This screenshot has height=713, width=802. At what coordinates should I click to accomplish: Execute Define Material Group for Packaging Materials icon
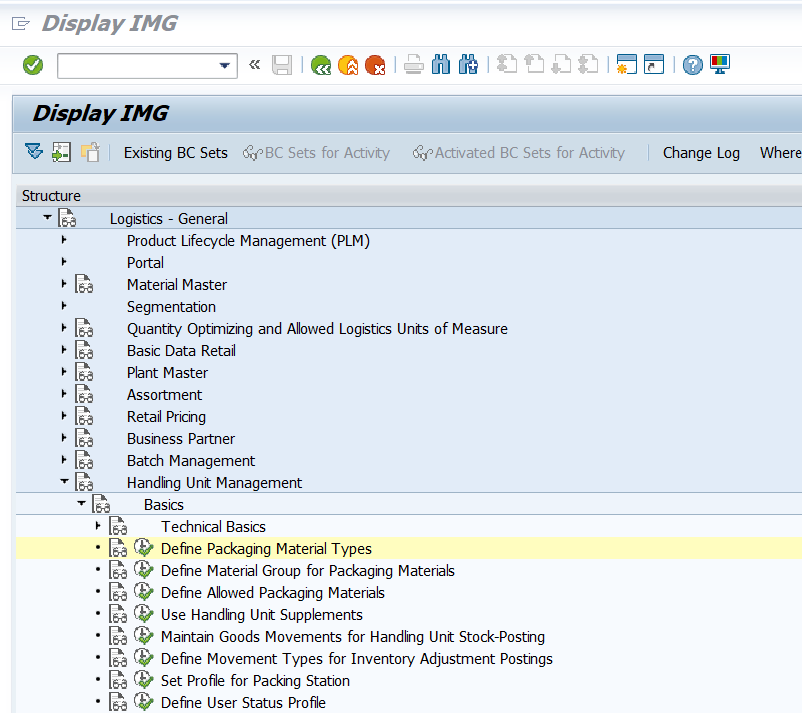point(144,570)
